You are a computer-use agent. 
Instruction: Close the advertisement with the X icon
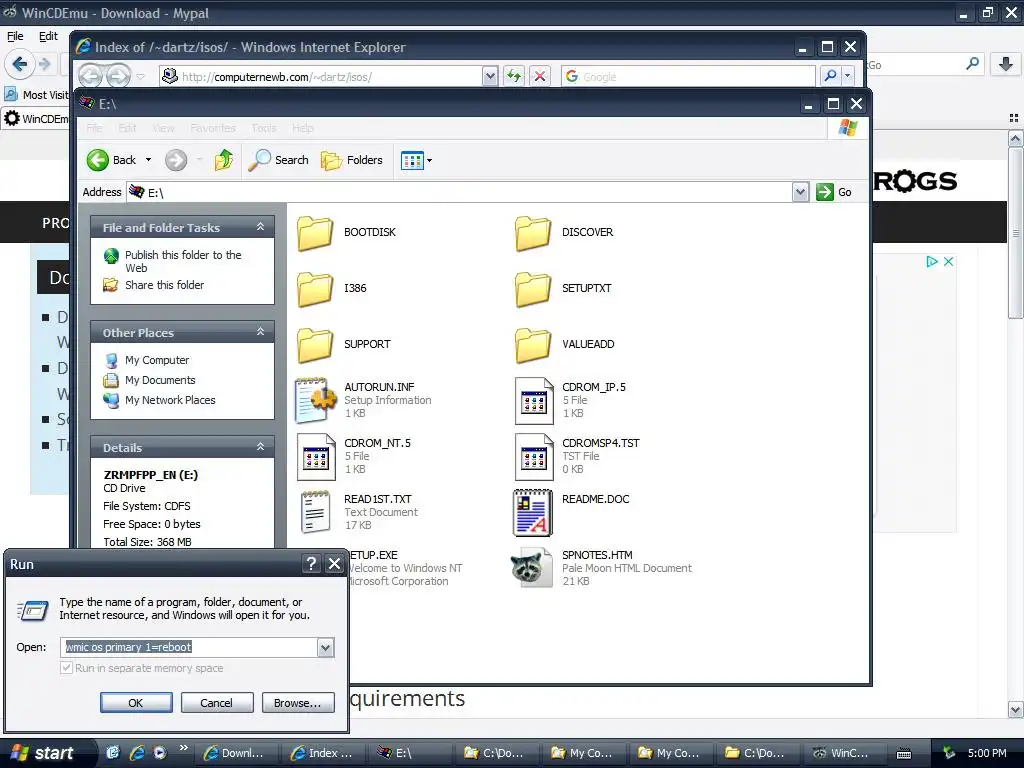(948, 261)
